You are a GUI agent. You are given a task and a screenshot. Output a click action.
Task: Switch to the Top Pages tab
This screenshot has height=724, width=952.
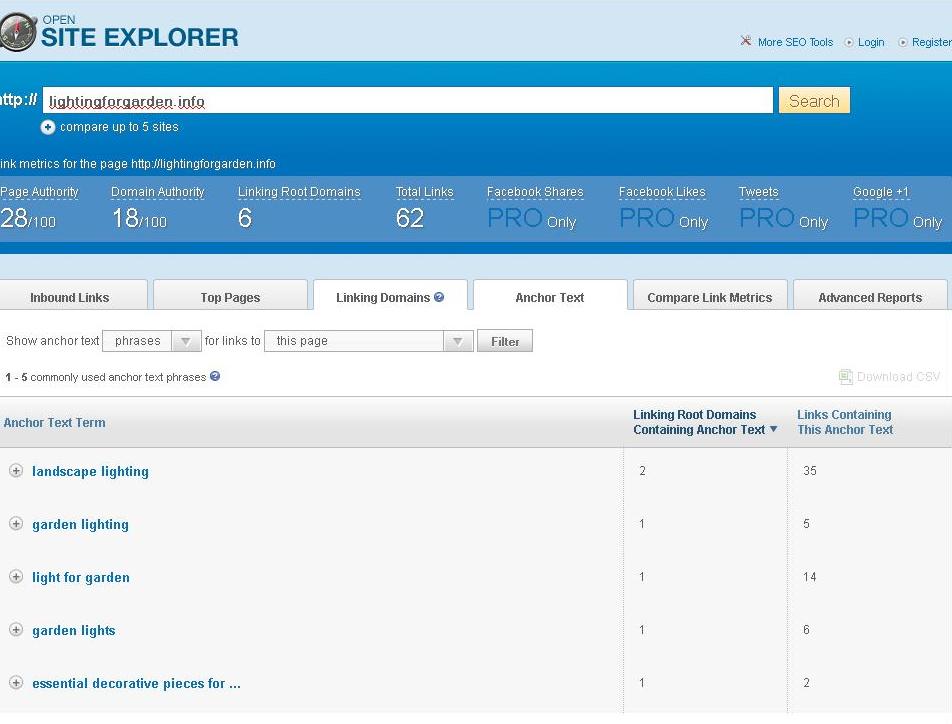tap(230, 297)
